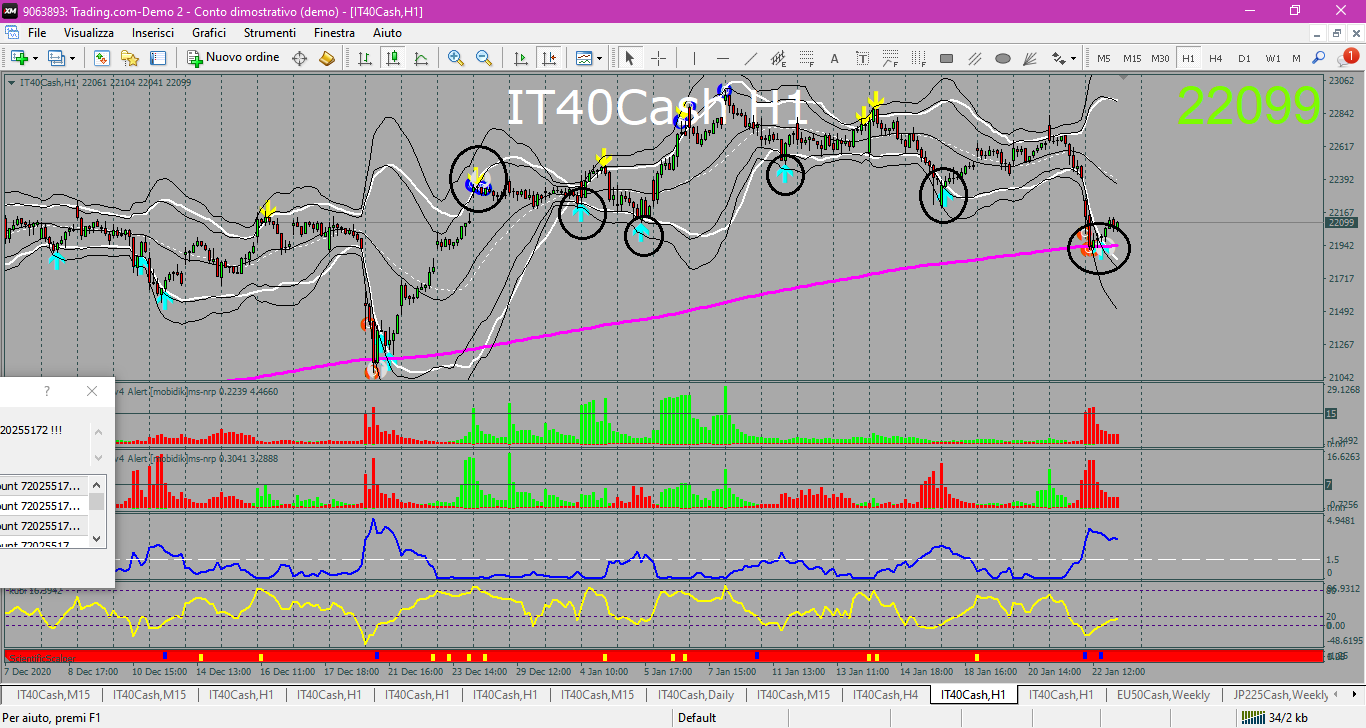The height and width of the screenshot is (728, 1366).
Task: Select the trendline tool
Action: tap(750, 58)
